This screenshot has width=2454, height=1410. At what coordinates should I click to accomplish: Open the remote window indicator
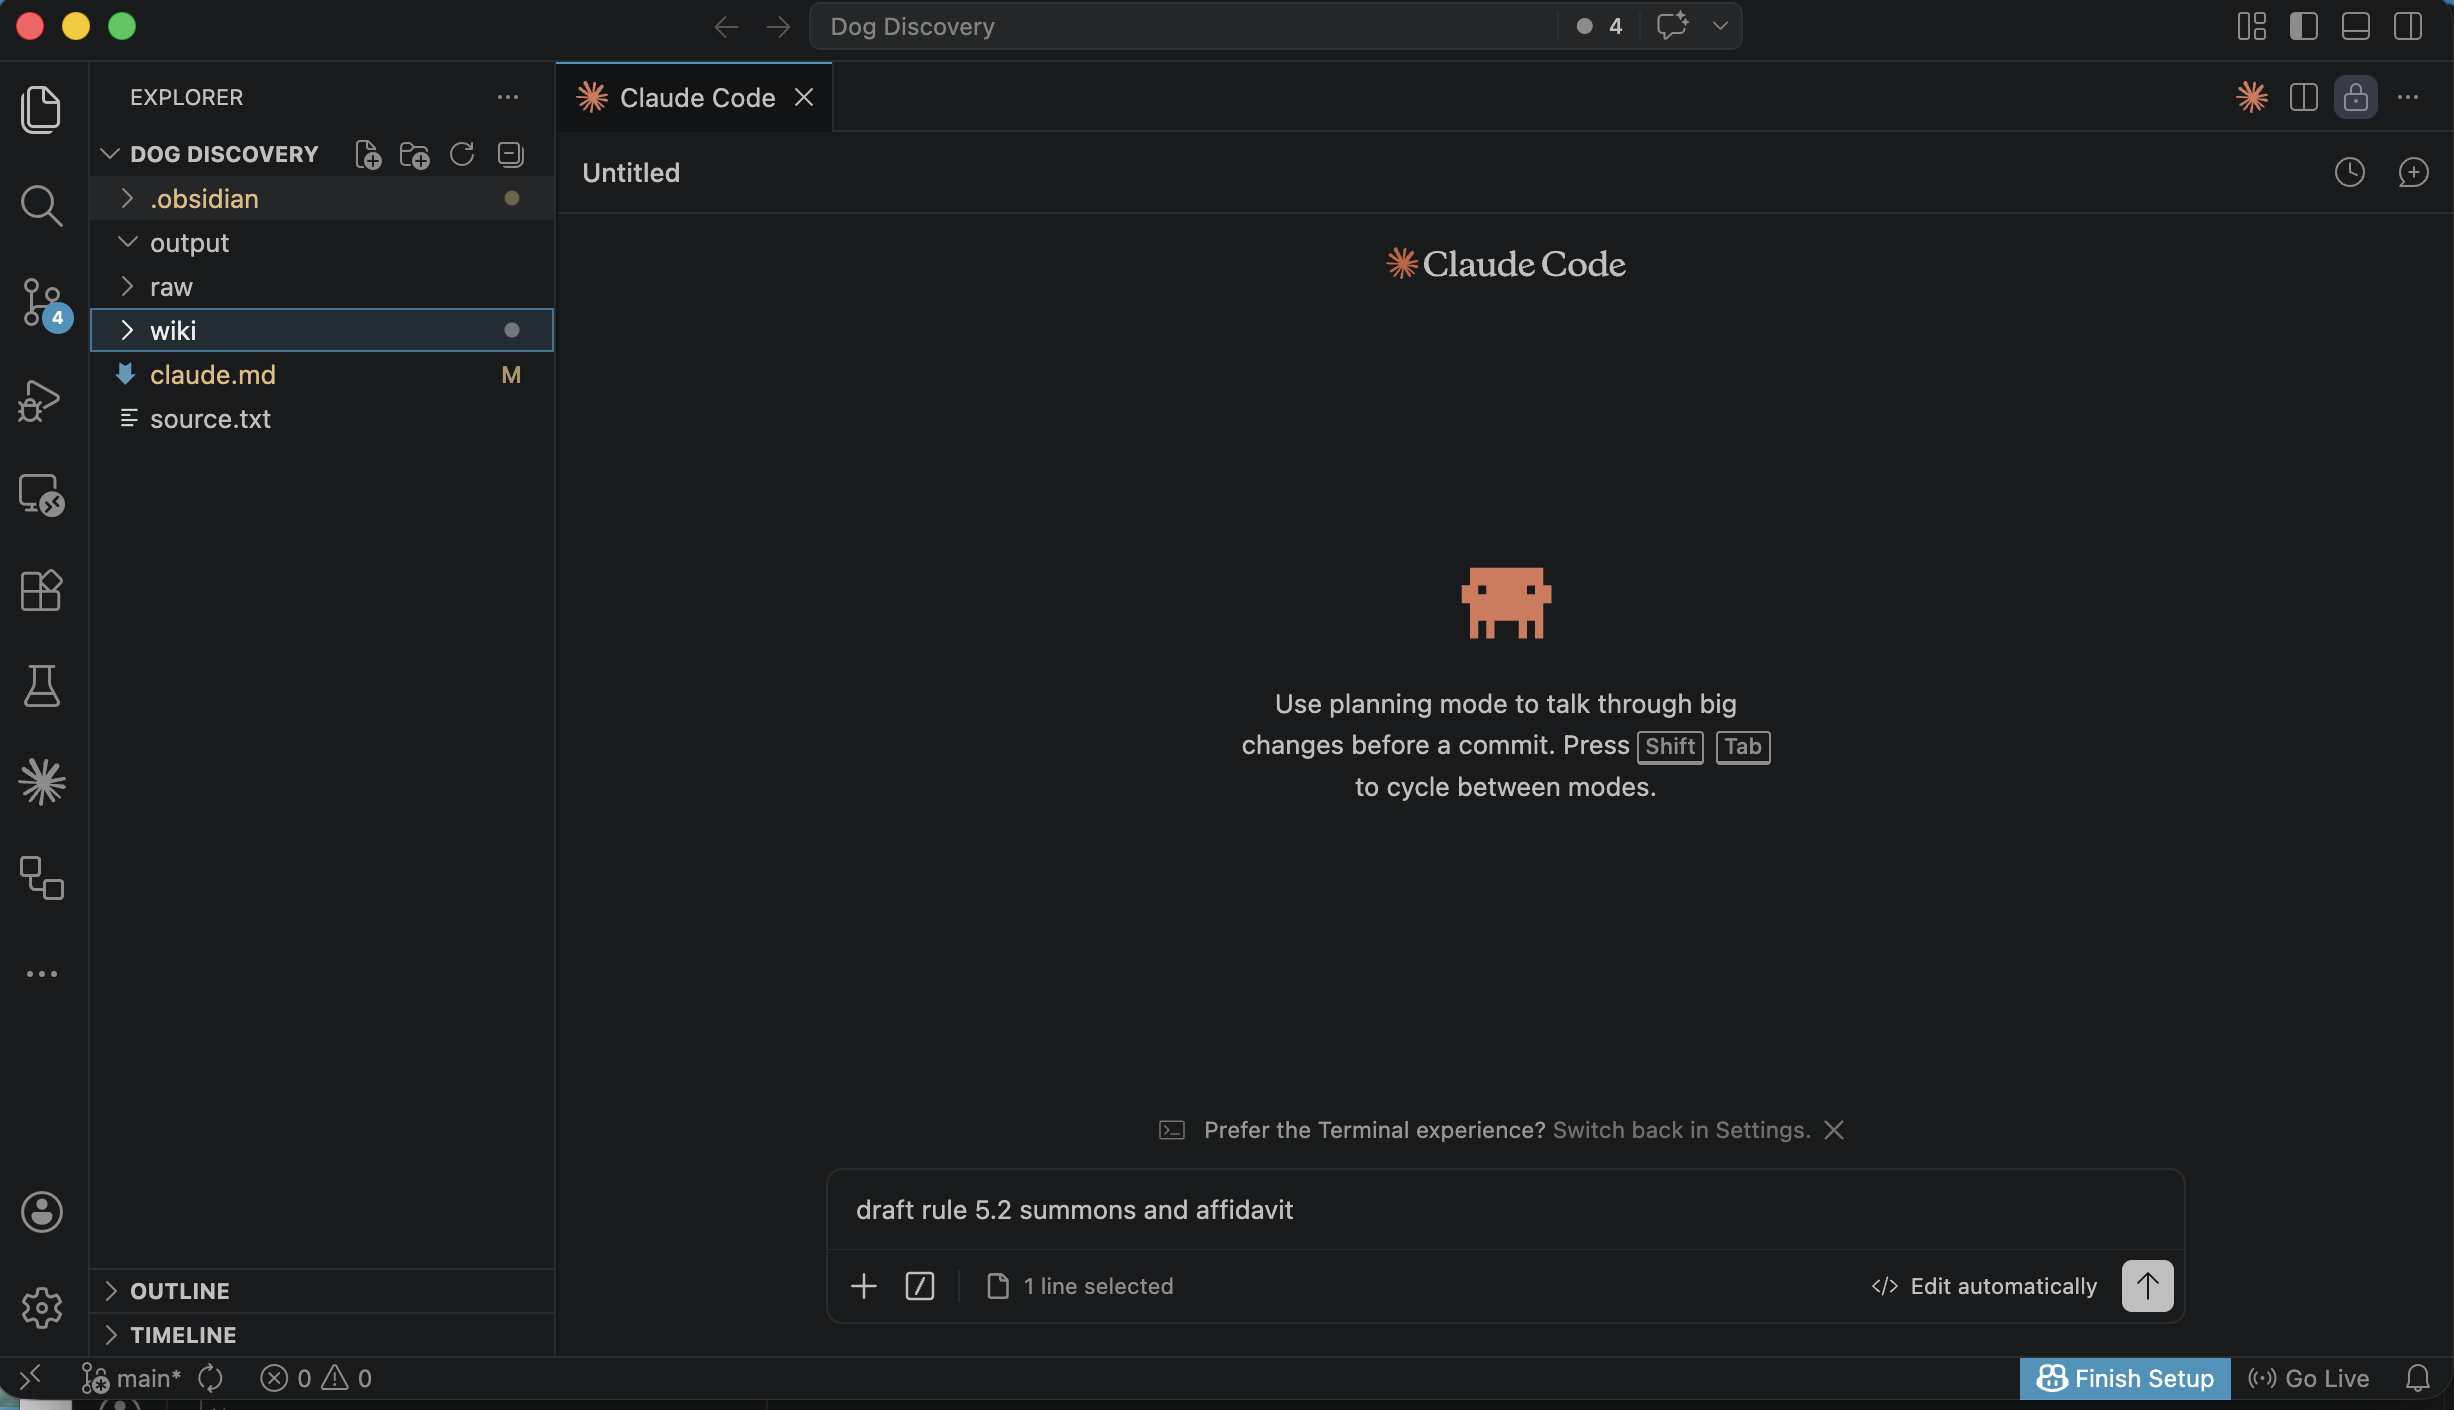pyautogui.click(x=30, y=1379)
